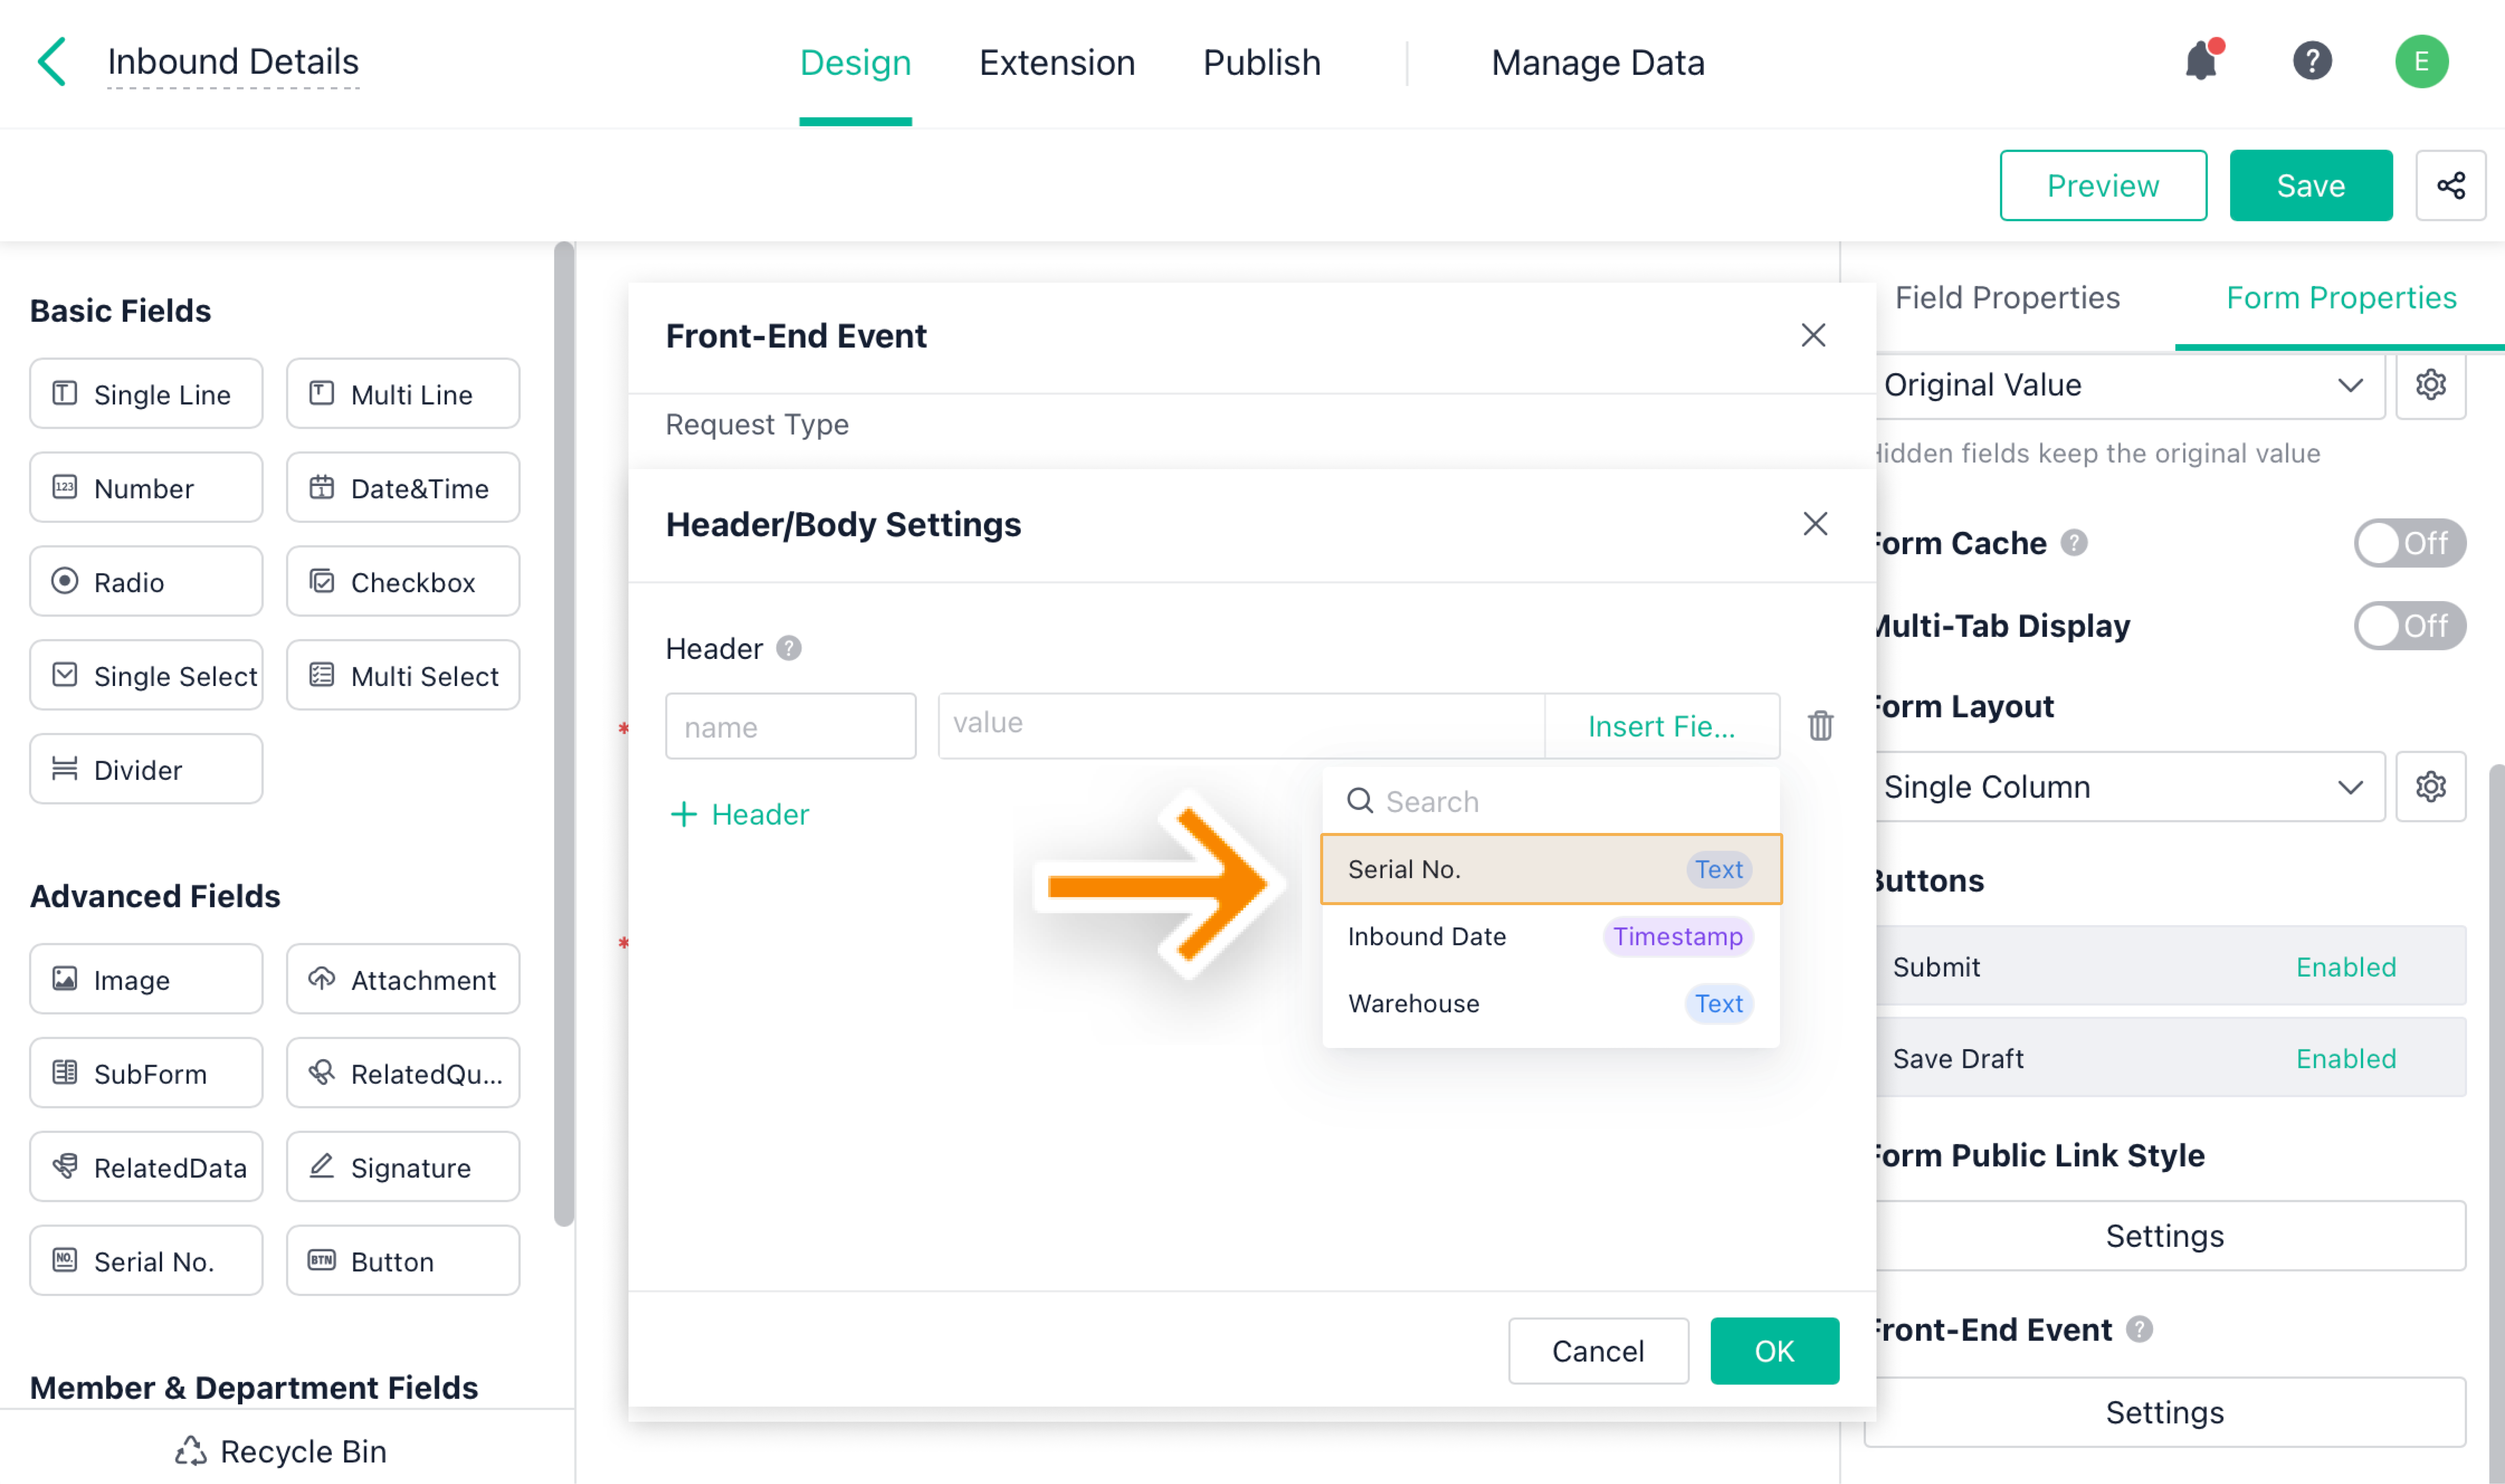Add a Date&Time field
The height and width of the screenshot is (1484, 2505).
click(x=403, y=488)
